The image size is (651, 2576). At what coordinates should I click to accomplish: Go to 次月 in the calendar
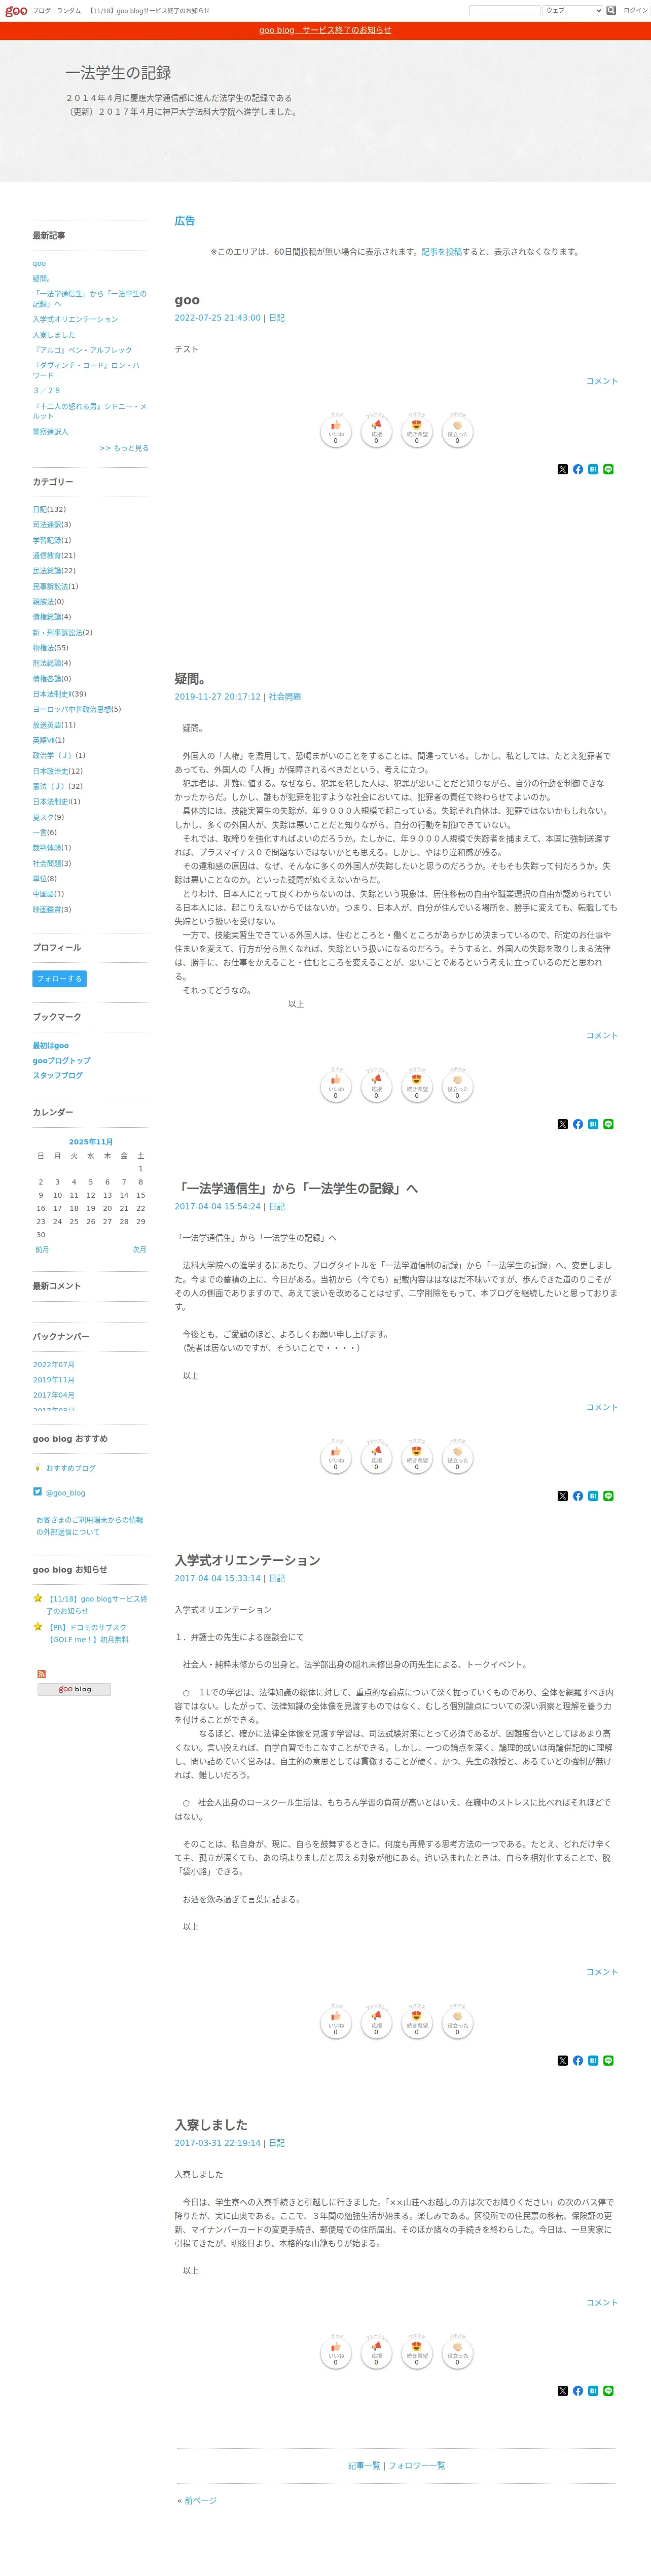click(x=139, y=1250)
